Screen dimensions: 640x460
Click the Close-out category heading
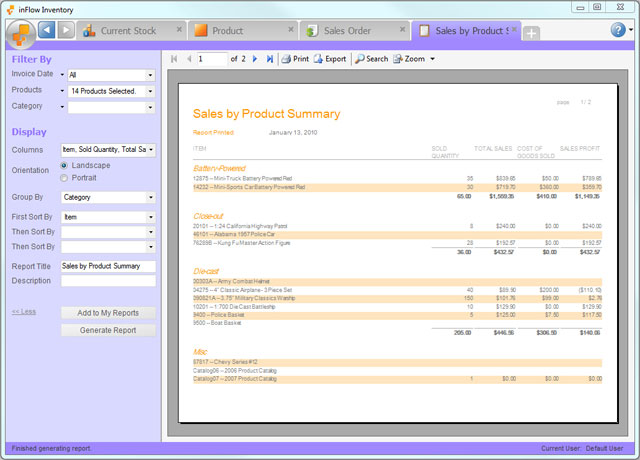208,216
